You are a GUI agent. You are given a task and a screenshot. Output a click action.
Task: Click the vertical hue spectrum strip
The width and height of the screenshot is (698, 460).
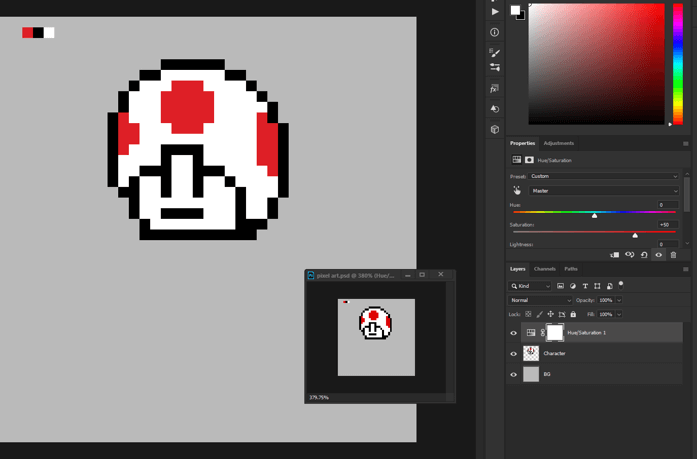[678, 64]
